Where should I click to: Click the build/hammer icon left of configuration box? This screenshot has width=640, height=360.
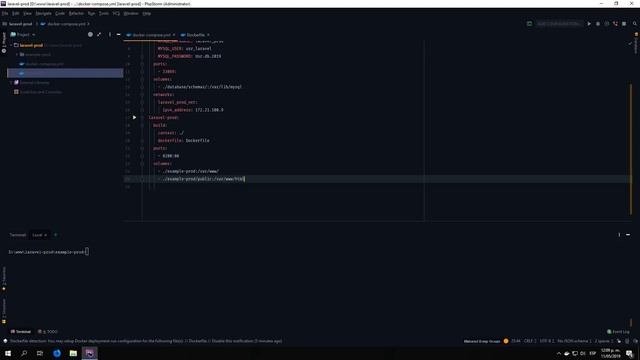click(529, 24)
